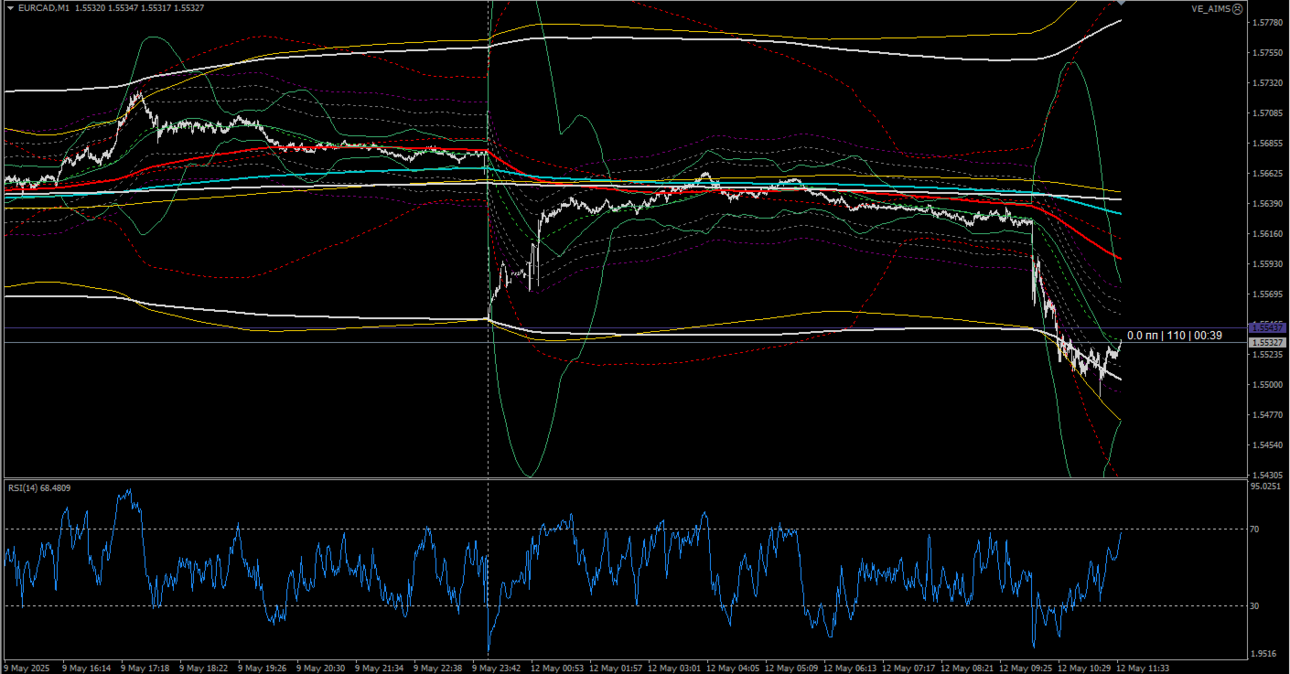Screen dimensions: 1290x674
Task: Click the 12 May 09:25 time label
Action: 1026,667
